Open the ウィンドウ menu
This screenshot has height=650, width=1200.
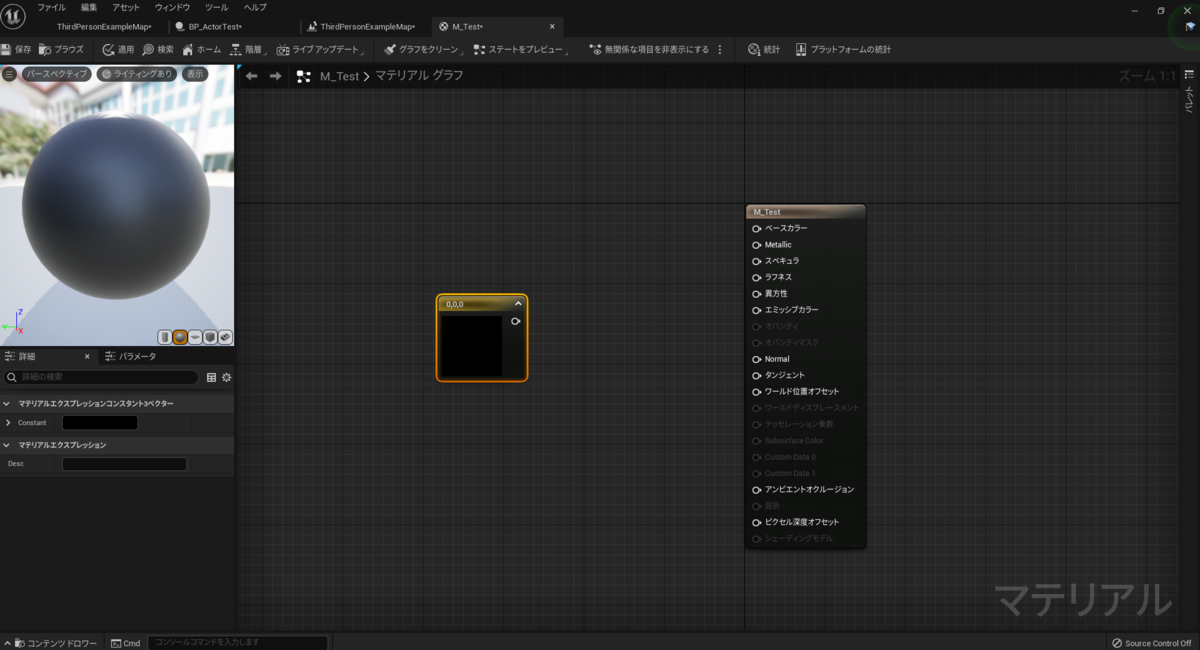point(172,7)
